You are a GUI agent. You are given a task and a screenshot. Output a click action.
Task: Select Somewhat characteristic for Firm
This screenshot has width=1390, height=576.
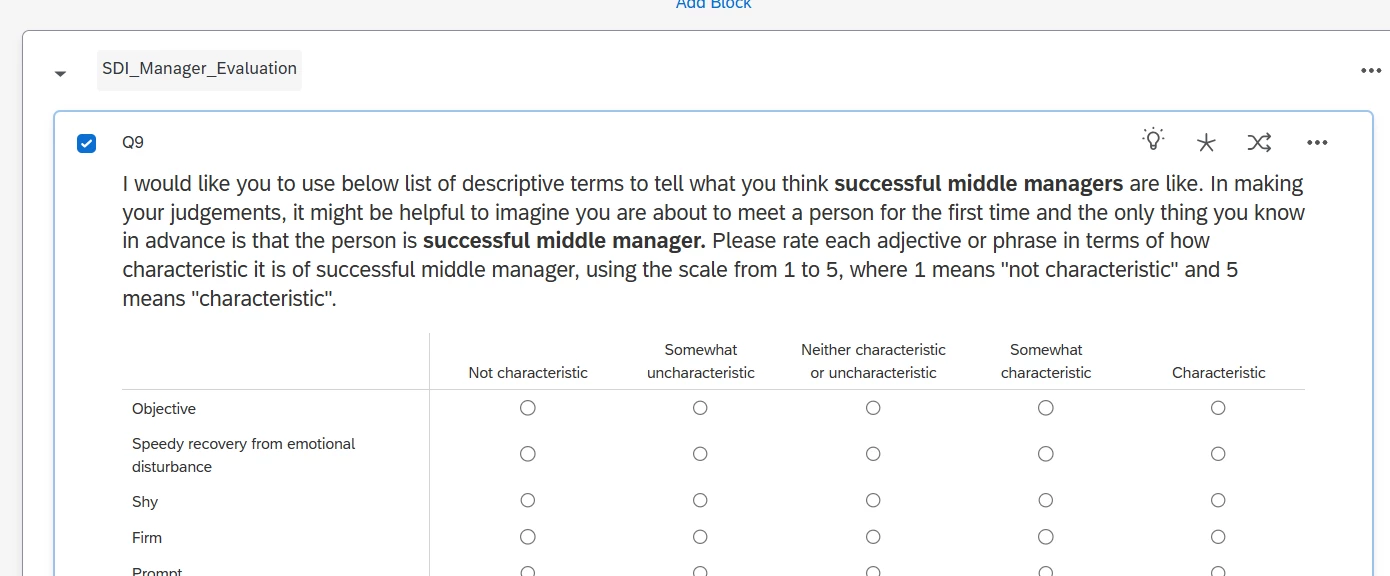[1046, 537]
